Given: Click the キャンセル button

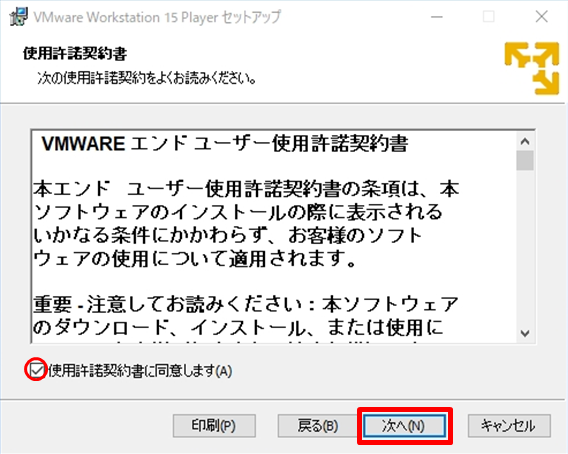Looking at the screenshot, I should click(x=509, y=426).
